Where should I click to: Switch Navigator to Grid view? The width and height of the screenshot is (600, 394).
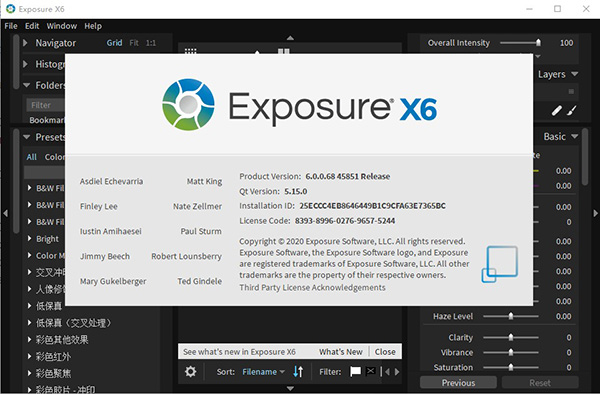coord(114,43)
